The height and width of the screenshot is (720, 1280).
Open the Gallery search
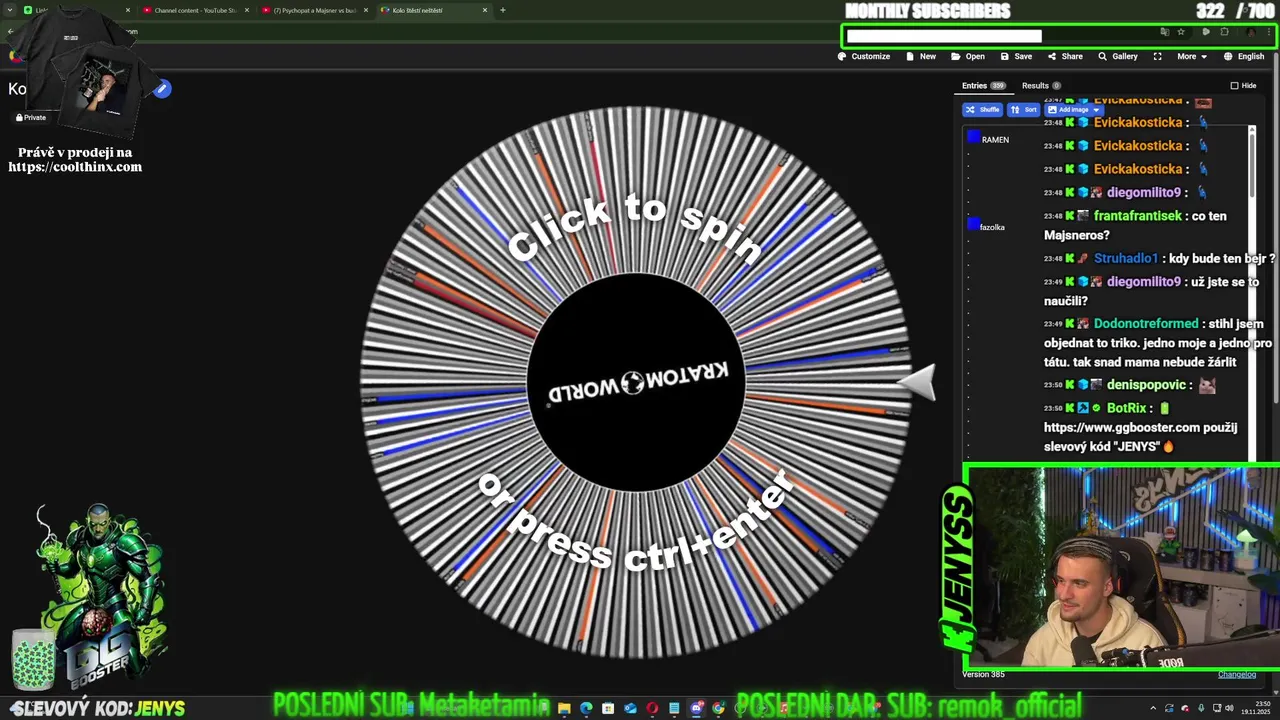point(1118,56)
